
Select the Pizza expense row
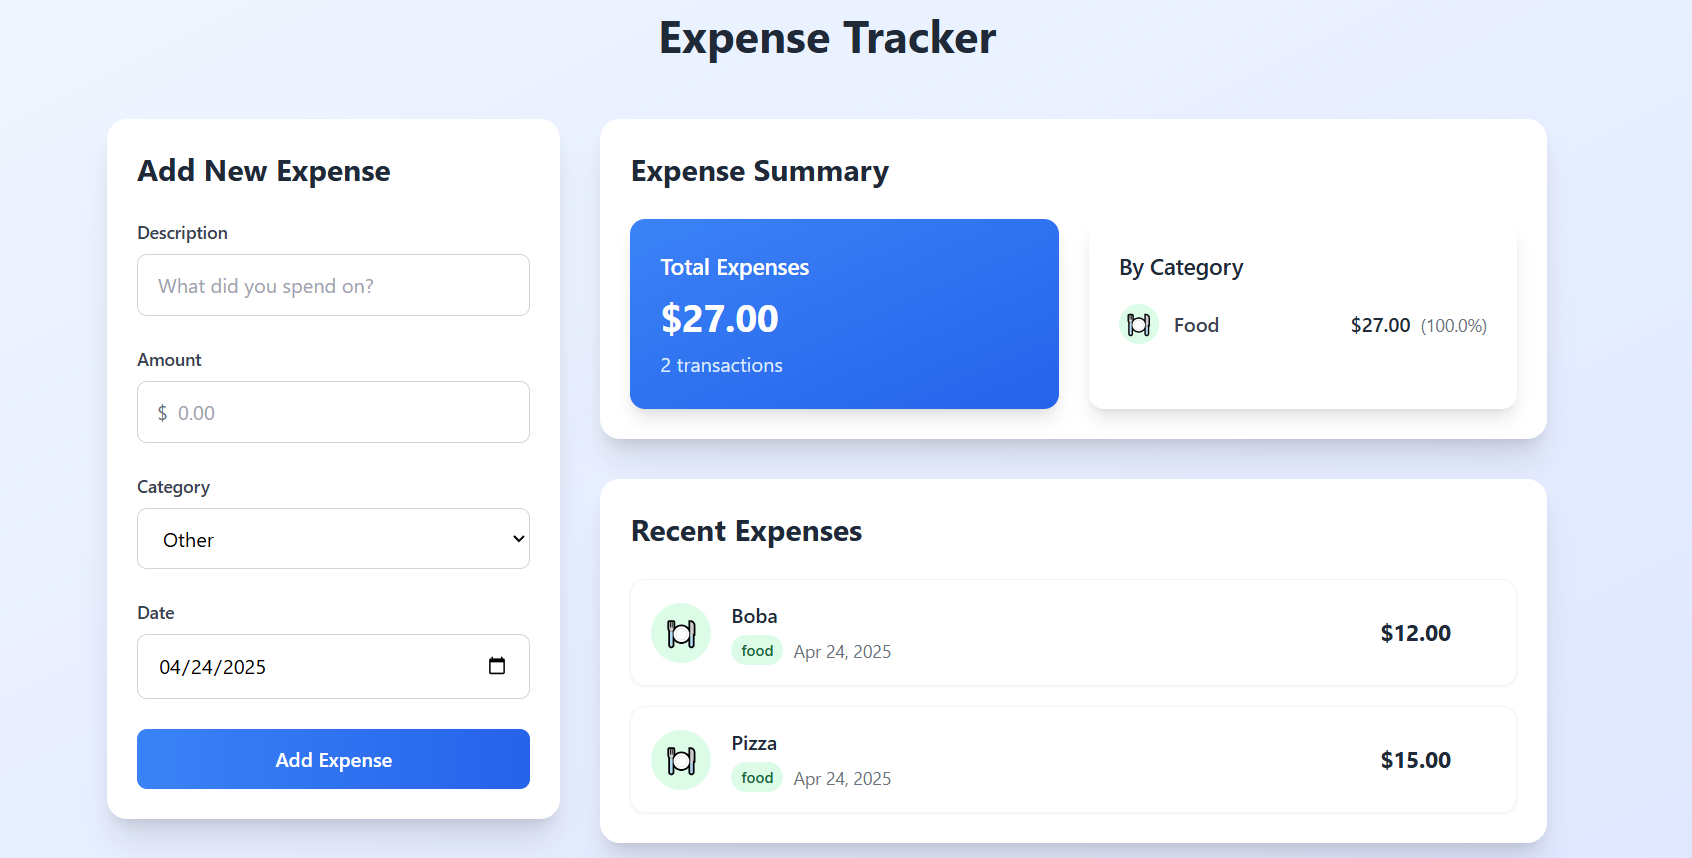click(1073, 760)
